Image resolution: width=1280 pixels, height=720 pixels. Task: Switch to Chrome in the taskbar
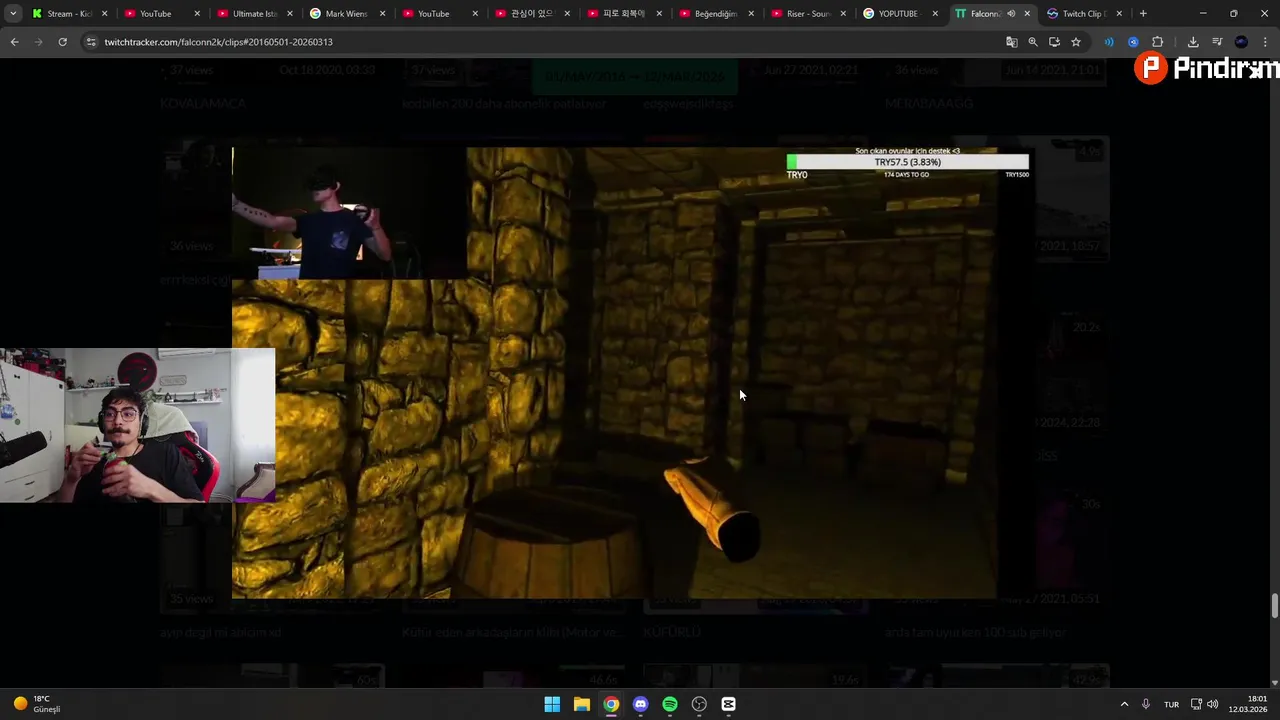[611, 704]
